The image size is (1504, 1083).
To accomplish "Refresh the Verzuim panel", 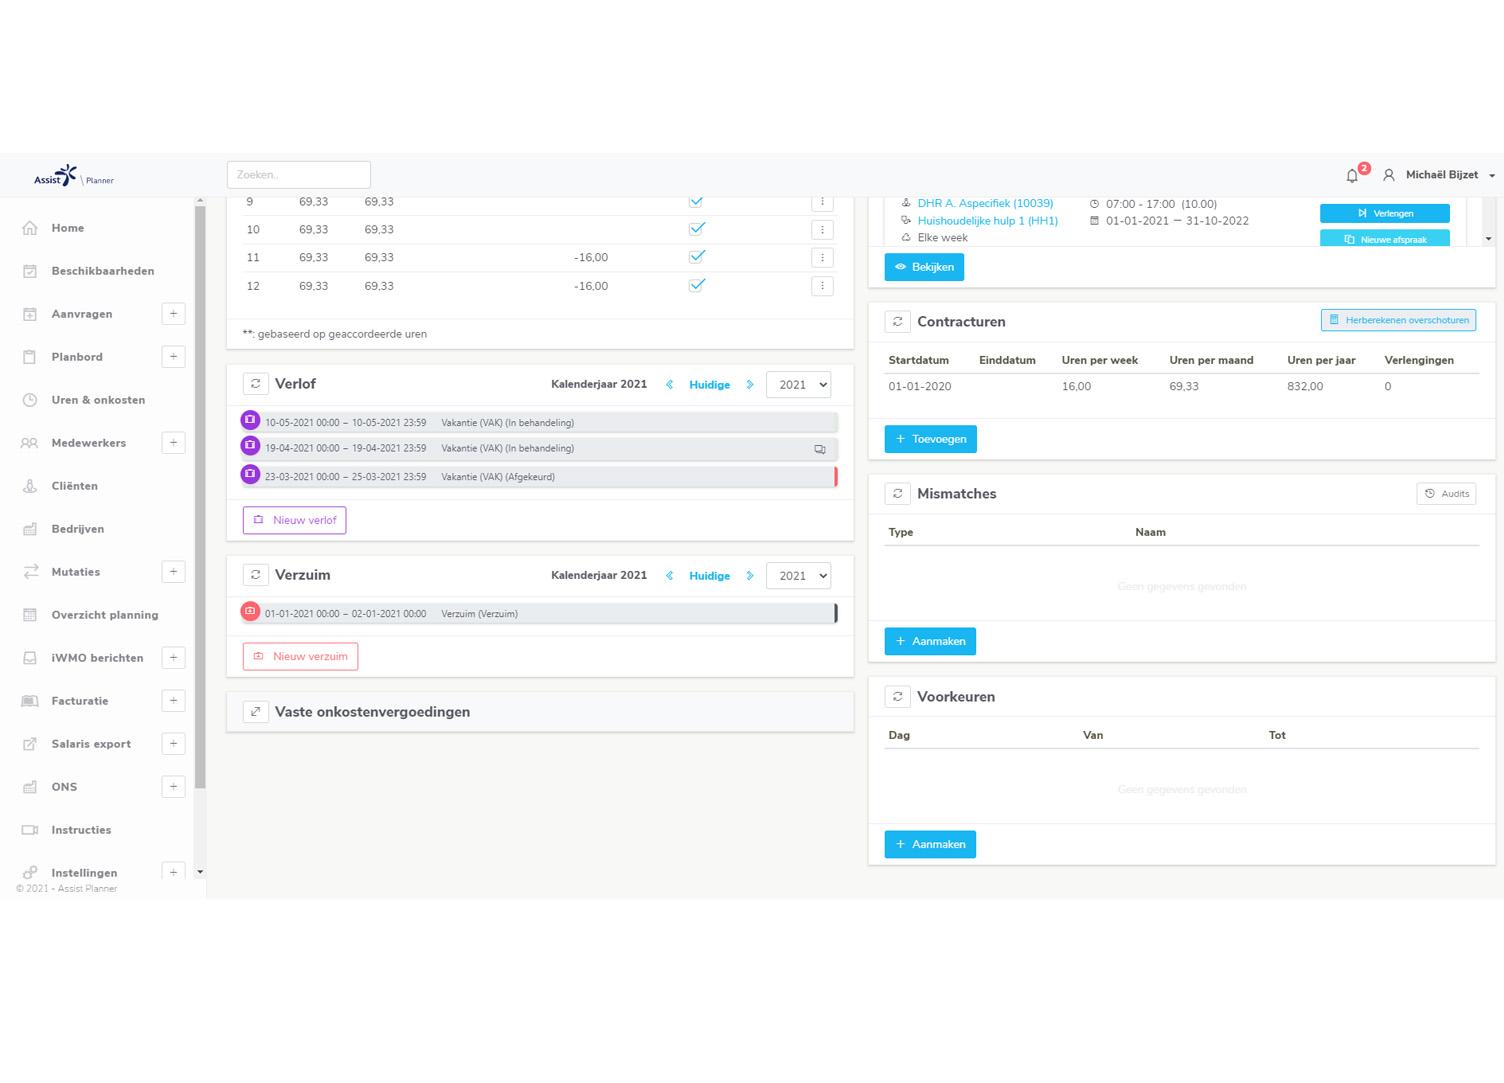I will [x=256, y=575].
